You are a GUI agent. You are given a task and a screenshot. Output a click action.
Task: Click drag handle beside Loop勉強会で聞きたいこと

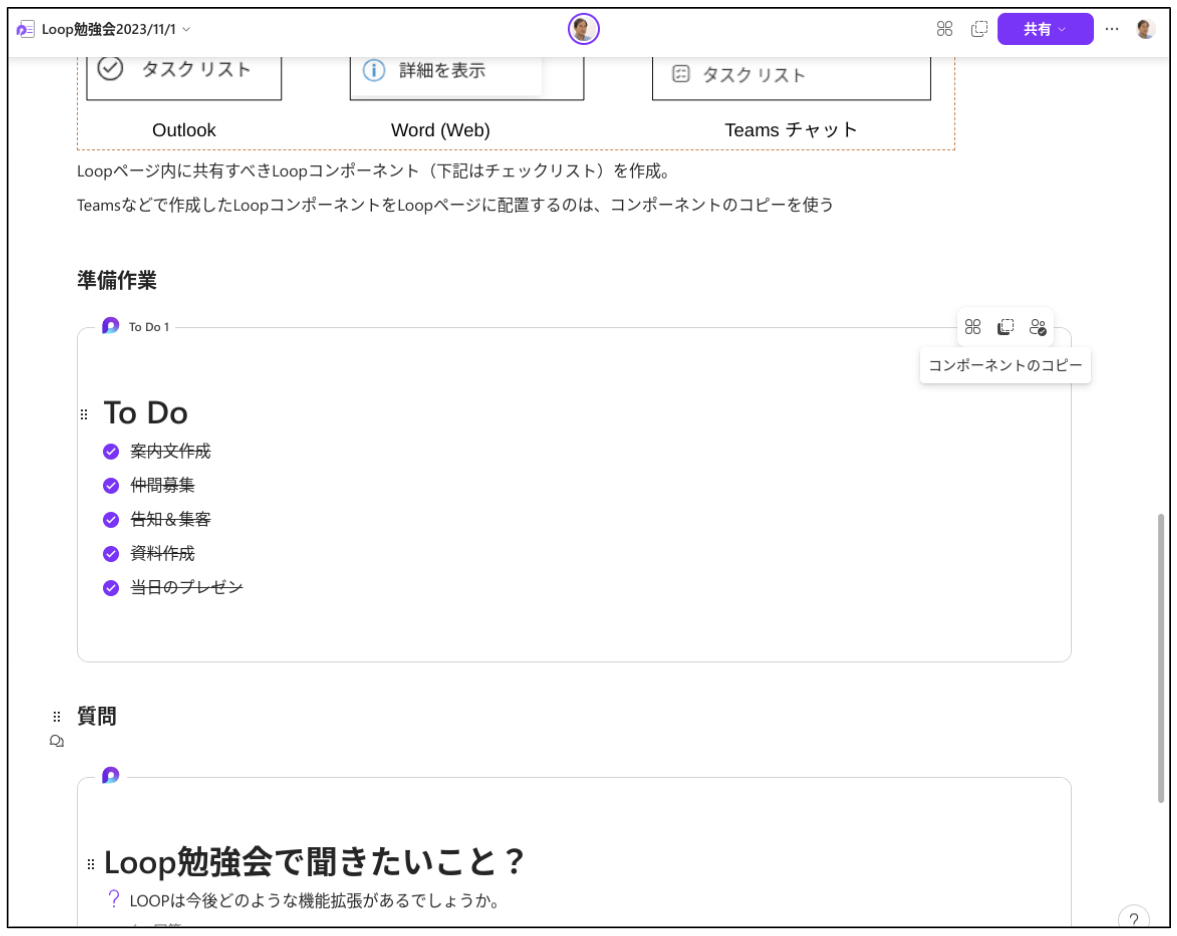pos(91,864)
